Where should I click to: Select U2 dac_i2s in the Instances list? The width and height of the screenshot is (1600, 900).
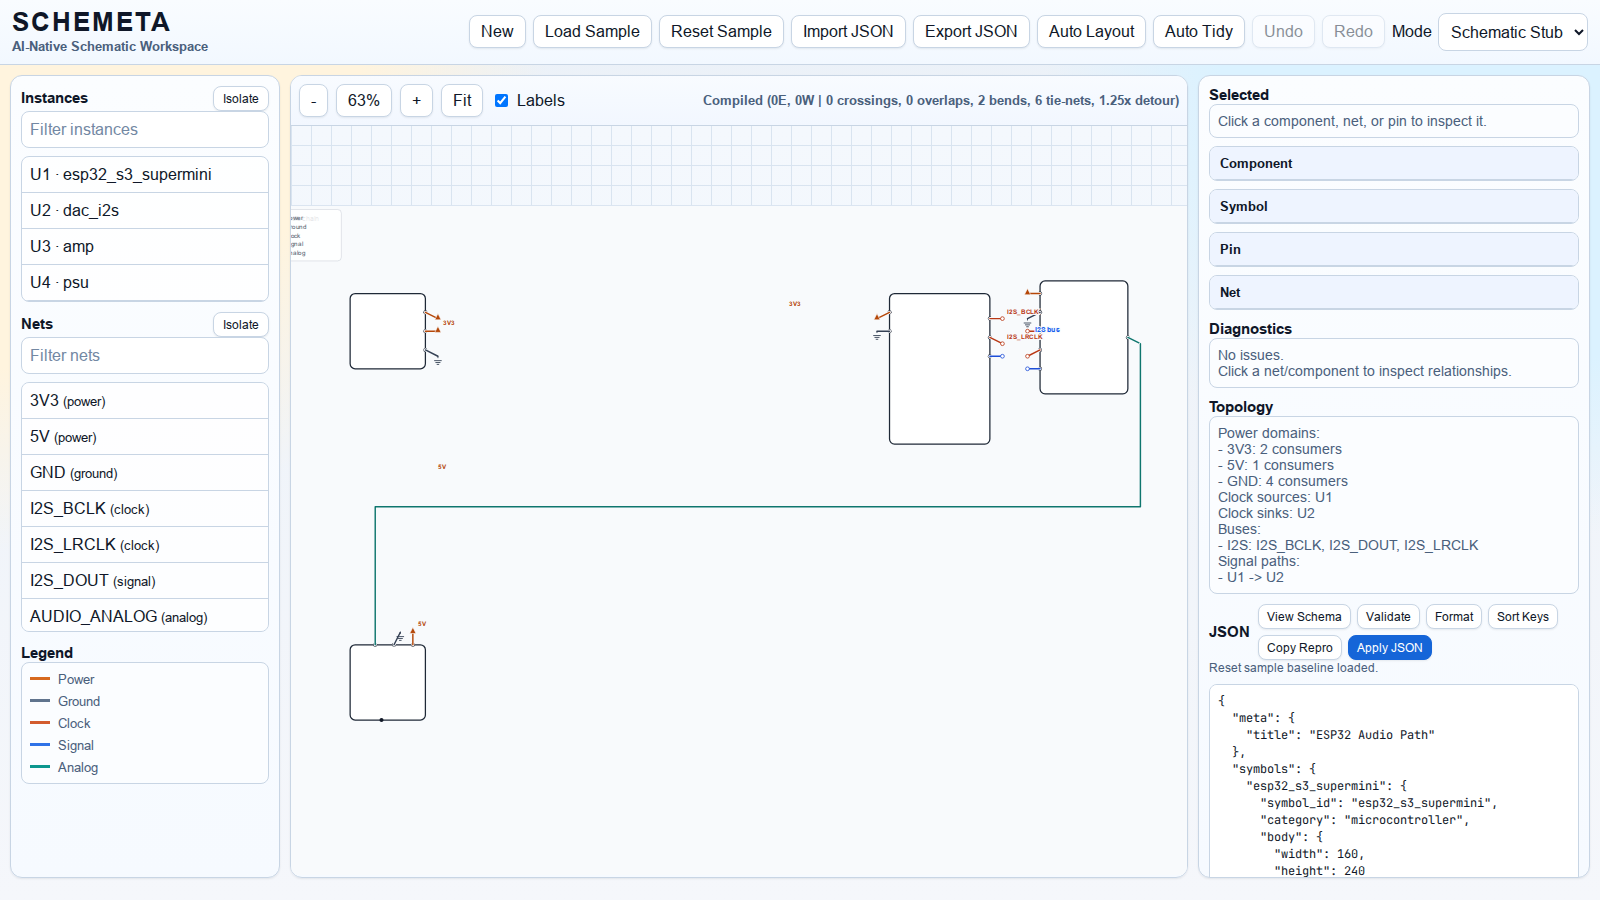[145, 211]
